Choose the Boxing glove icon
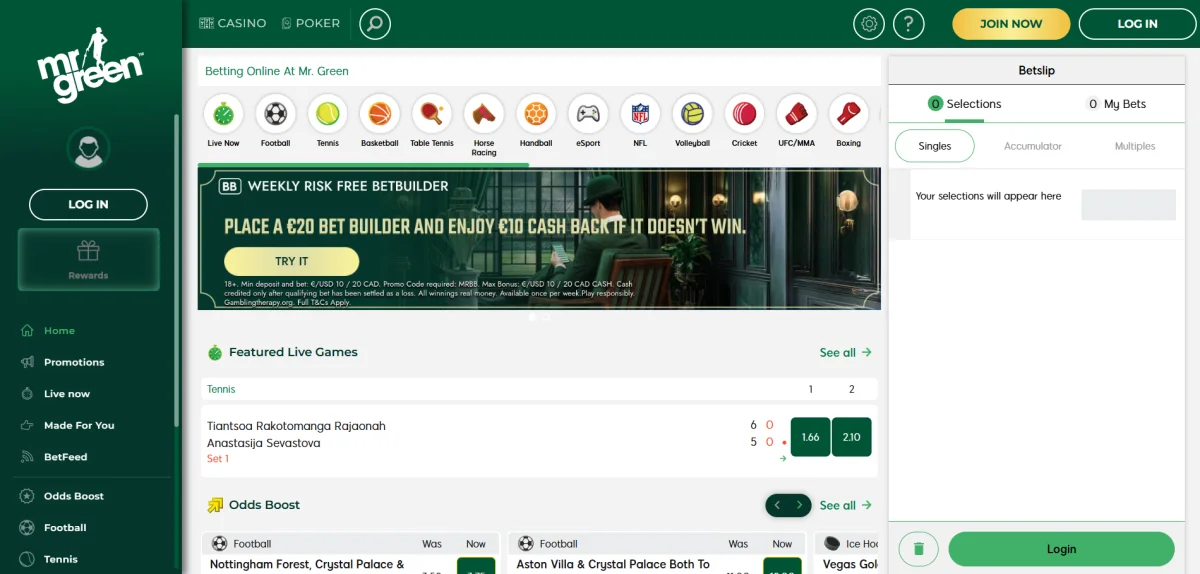Image resolution: width=1200 pixels, height=574 pixels. [x=848, y=114]
